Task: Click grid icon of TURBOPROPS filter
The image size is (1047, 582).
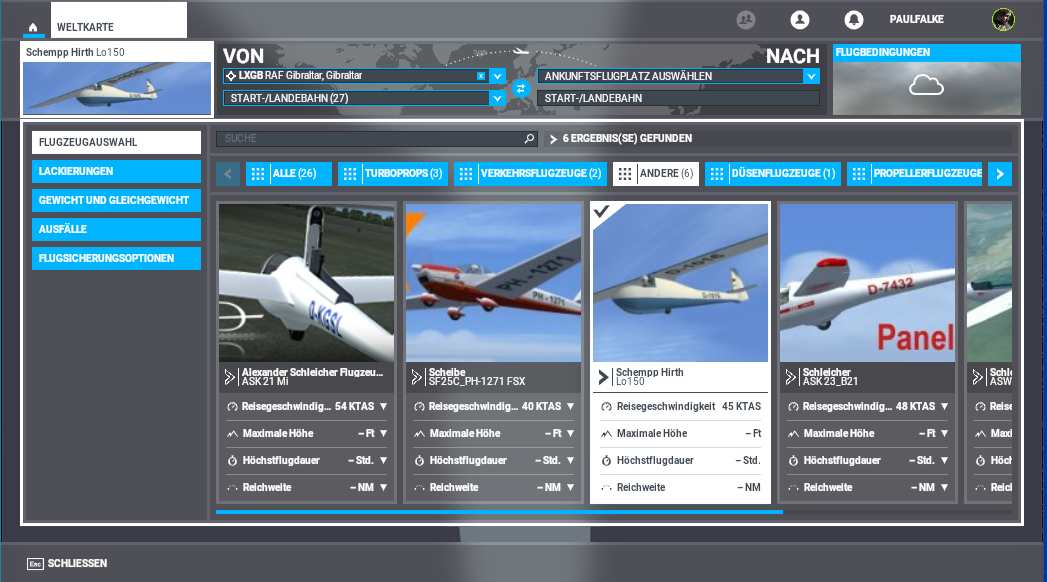Action: (350, 174)
